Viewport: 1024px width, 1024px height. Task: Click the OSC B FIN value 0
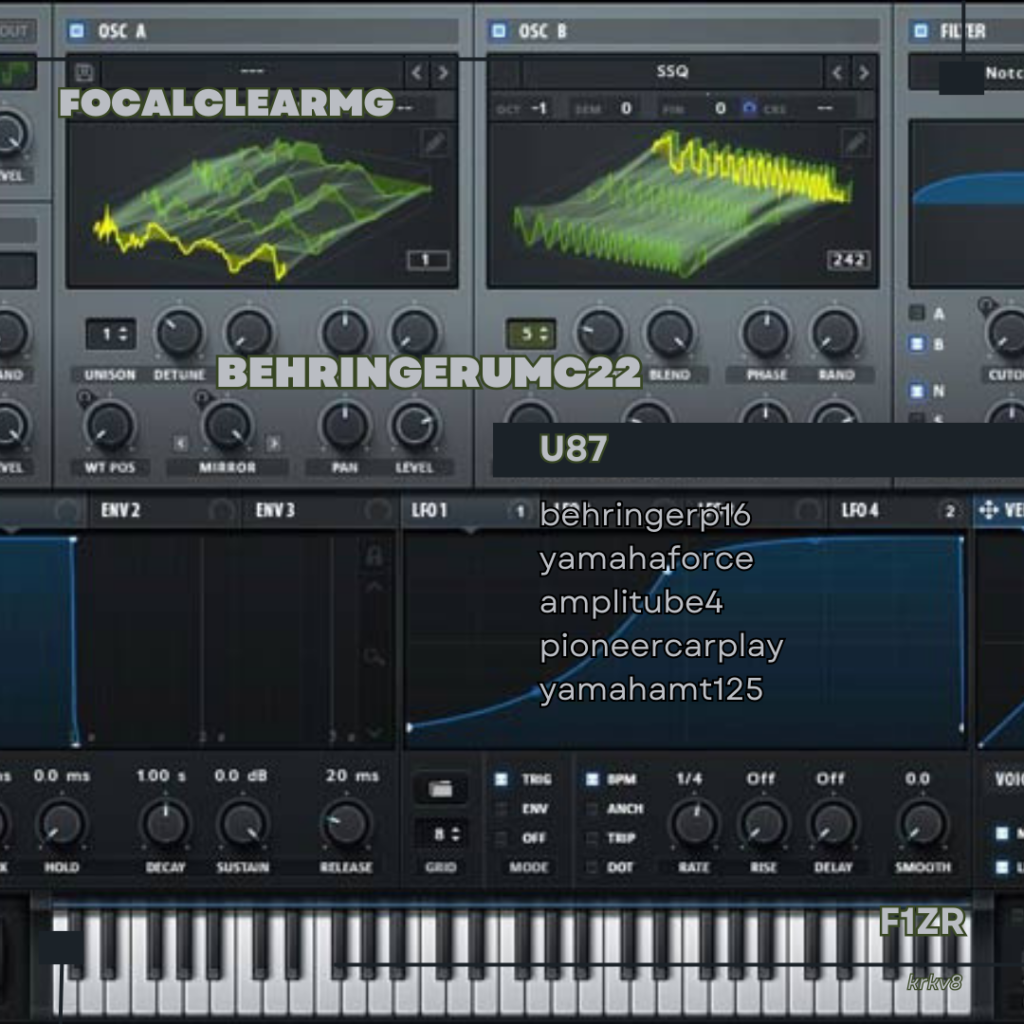click(x=720, y=108)
